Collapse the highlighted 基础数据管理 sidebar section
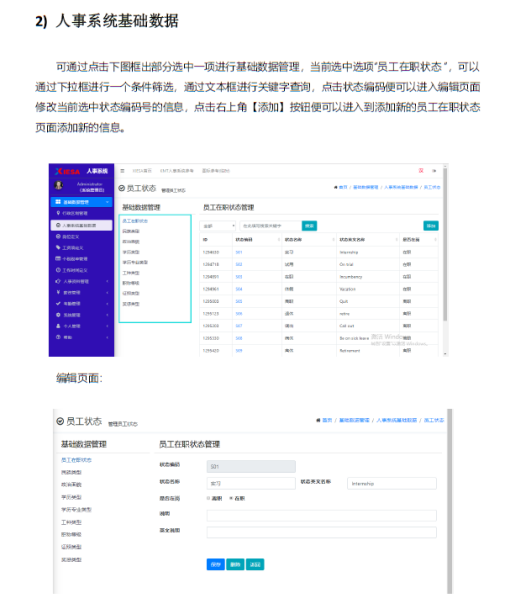513x598 pixels. click(81, 202)
